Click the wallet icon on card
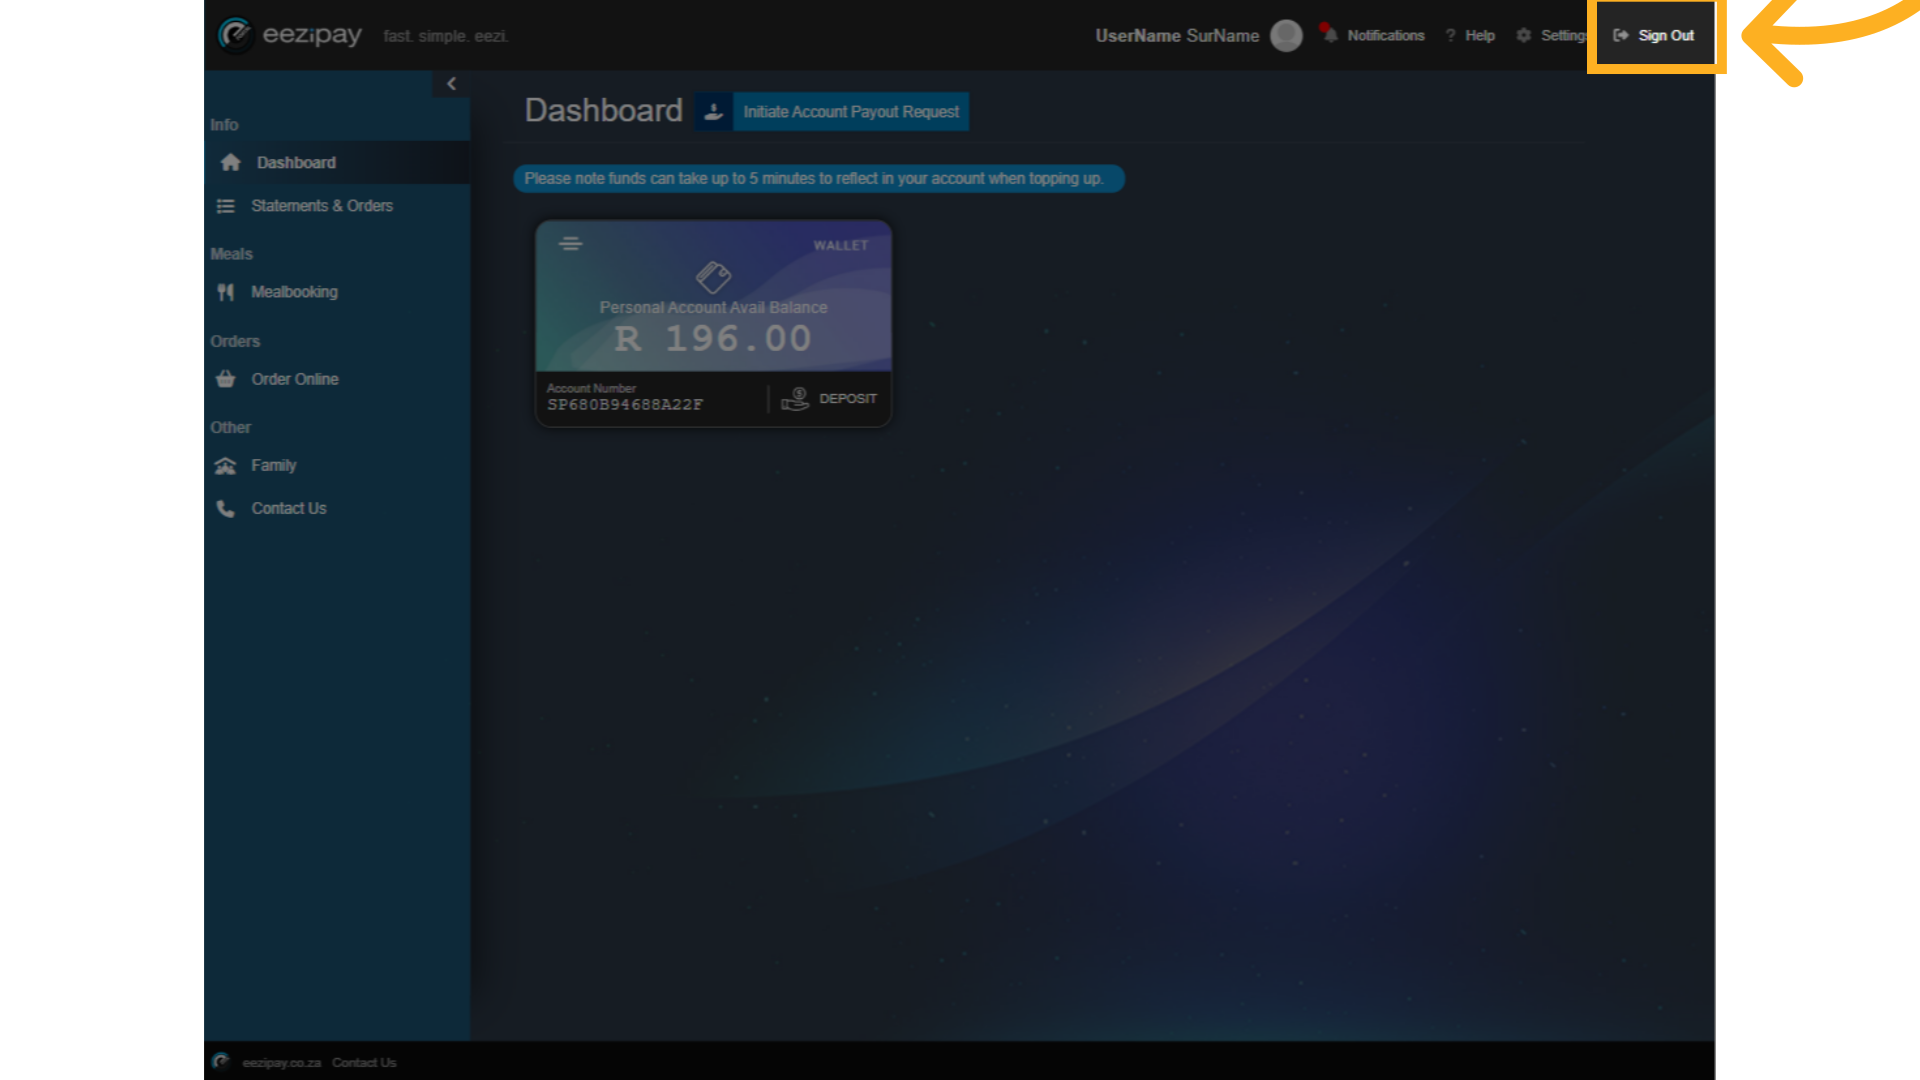Screen dimensions: 1920x1080 (714, 277)
